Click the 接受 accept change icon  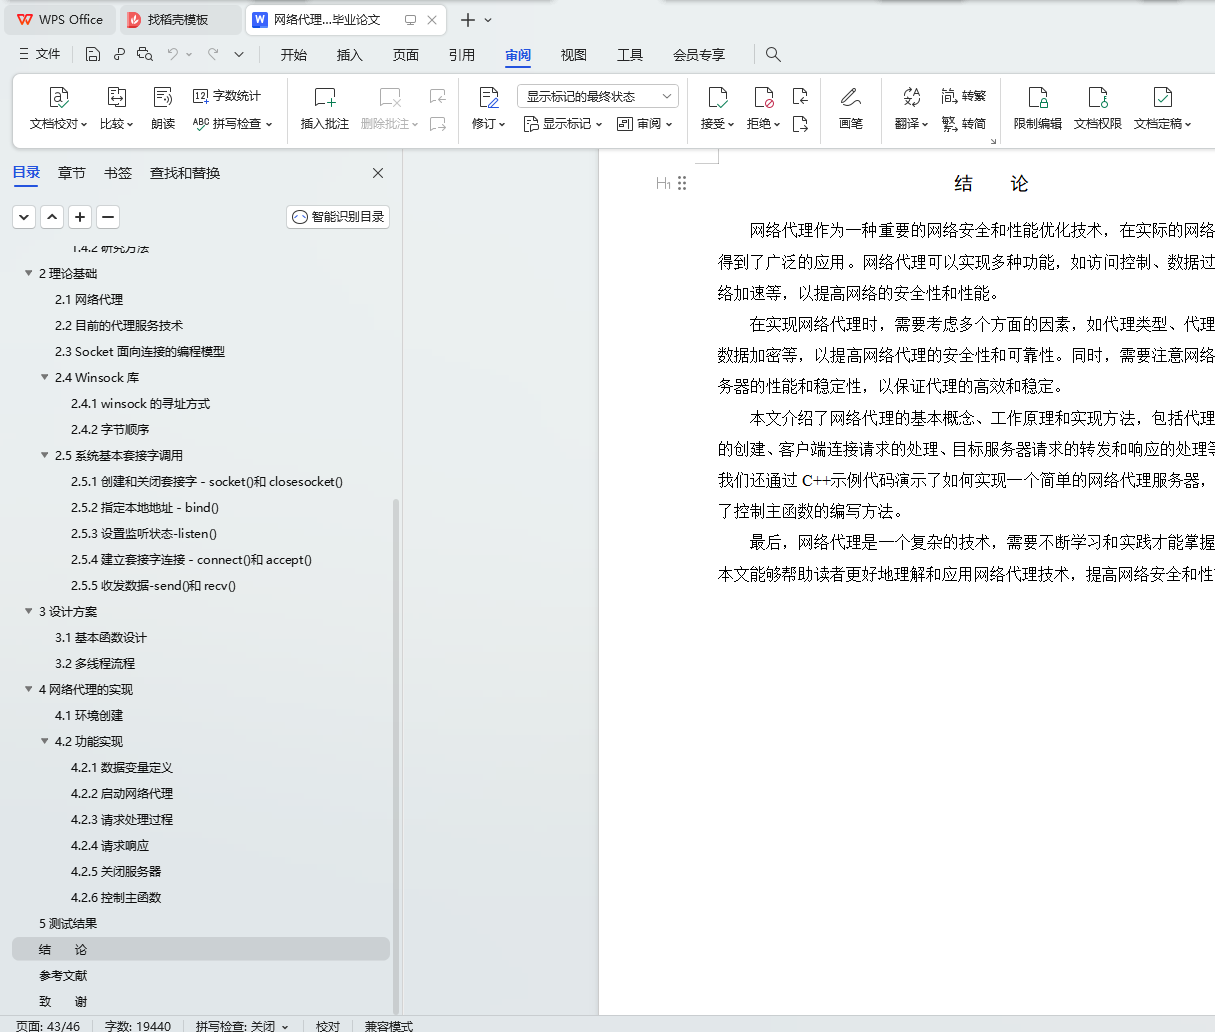coord(717,97)
